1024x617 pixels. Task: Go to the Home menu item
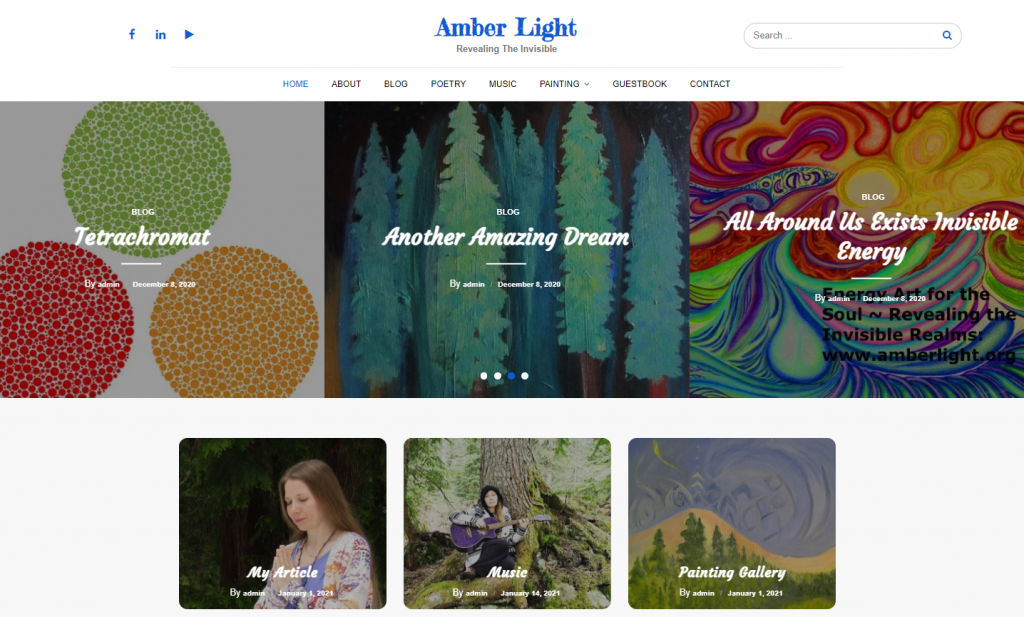[295, 84]
